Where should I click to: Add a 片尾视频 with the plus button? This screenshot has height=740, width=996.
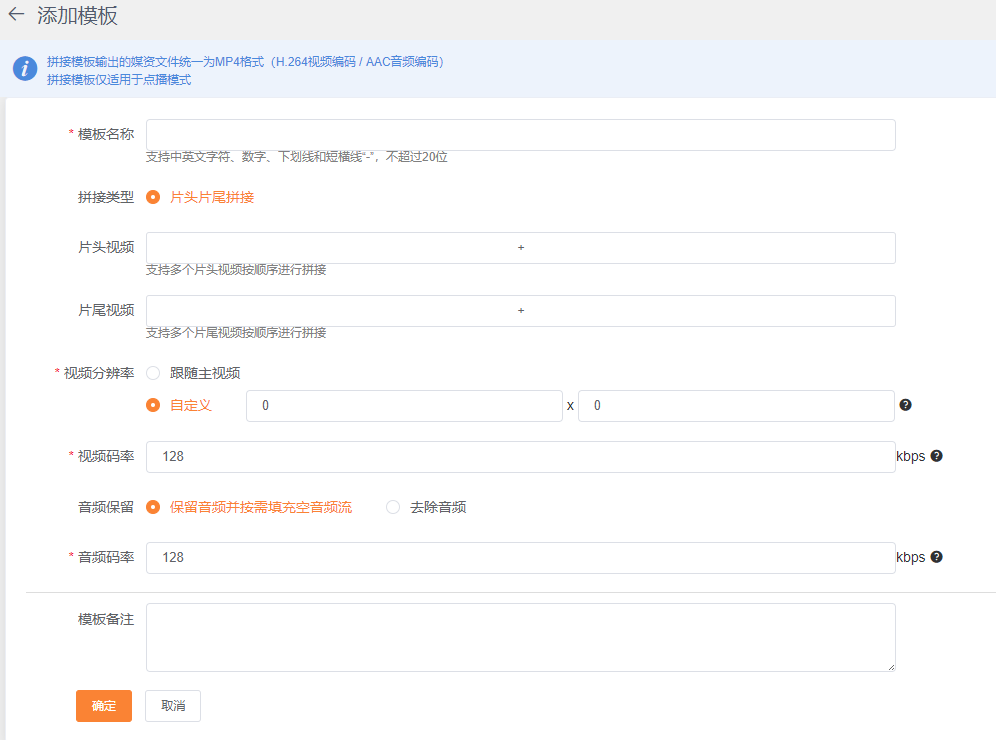tap(521, 311)
